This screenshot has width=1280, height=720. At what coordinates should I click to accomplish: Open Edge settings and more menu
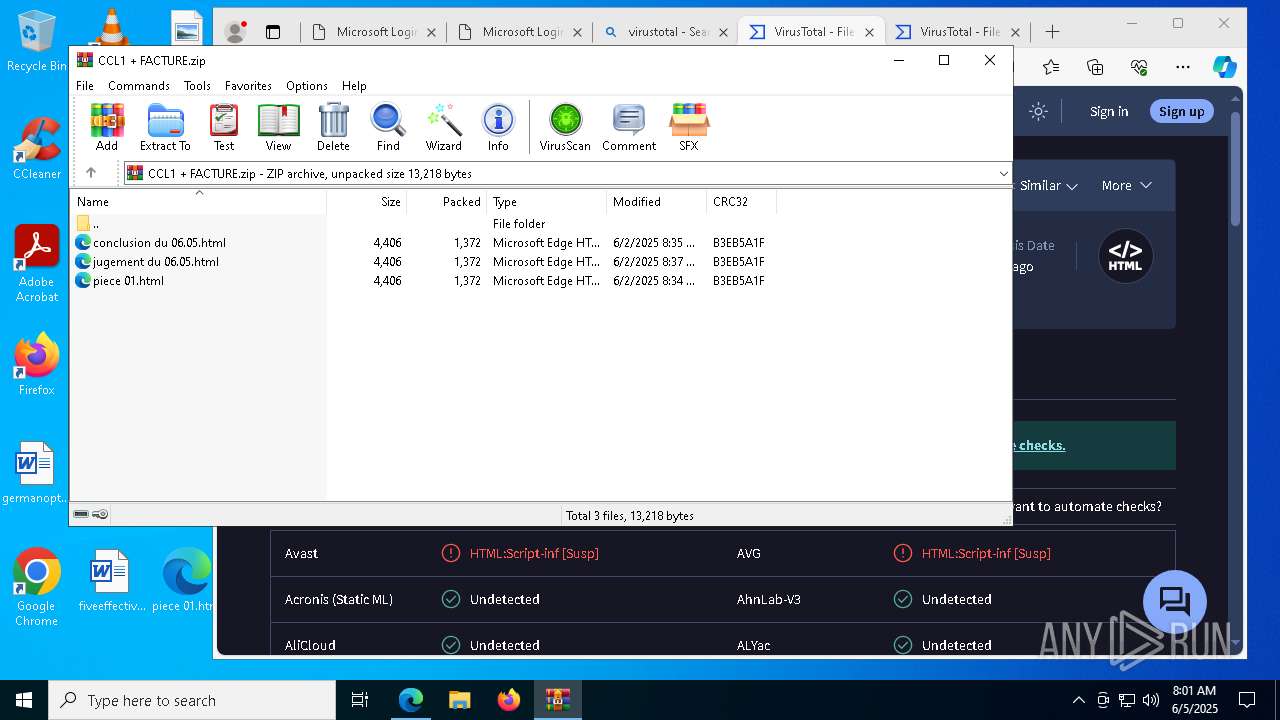click(1183, 67)
